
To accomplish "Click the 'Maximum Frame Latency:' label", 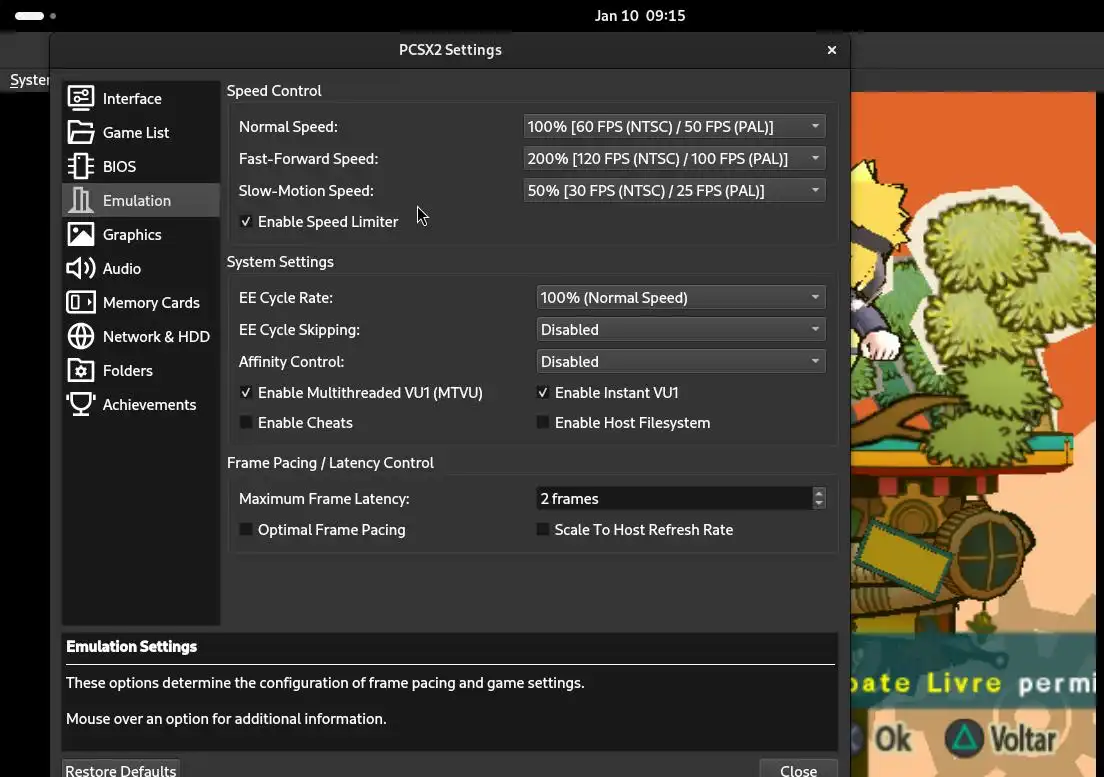I will [324, 498].
